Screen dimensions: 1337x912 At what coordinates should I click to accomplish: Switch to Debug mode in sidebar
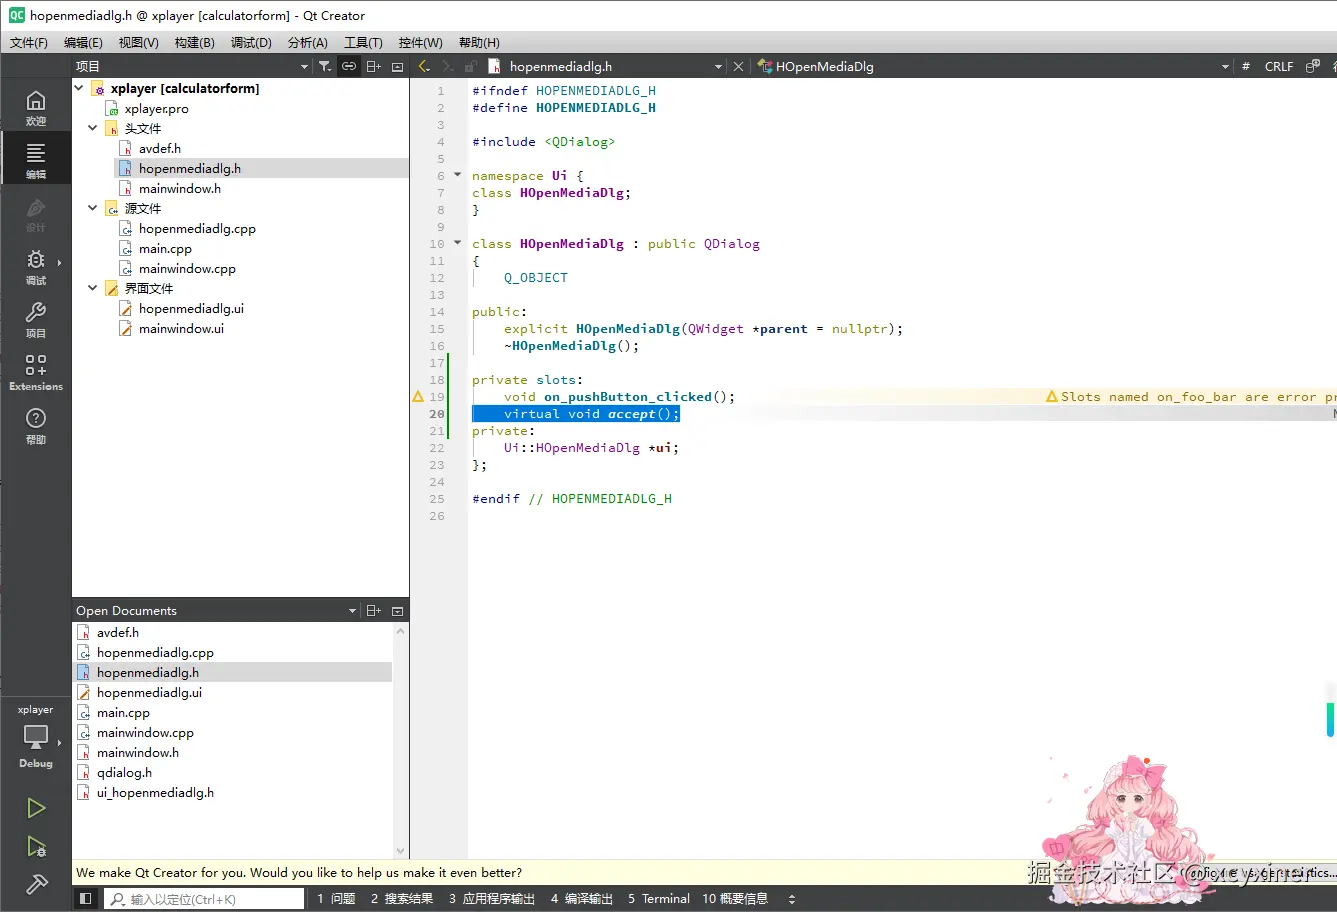click(x=36, y=266)
